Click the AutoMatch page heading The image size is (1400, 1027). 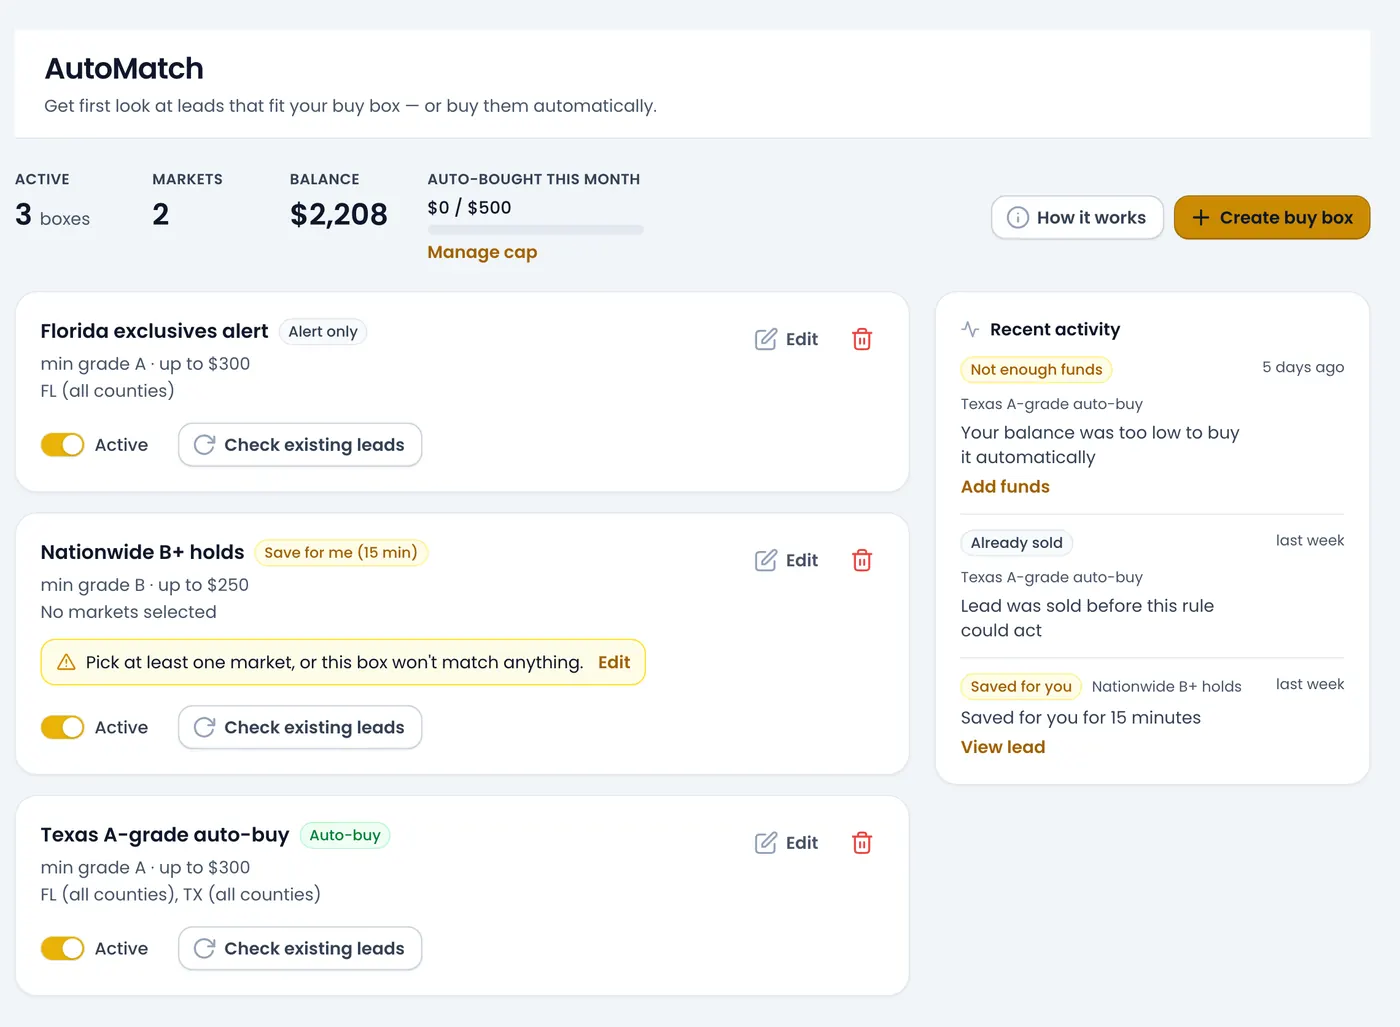124,68
